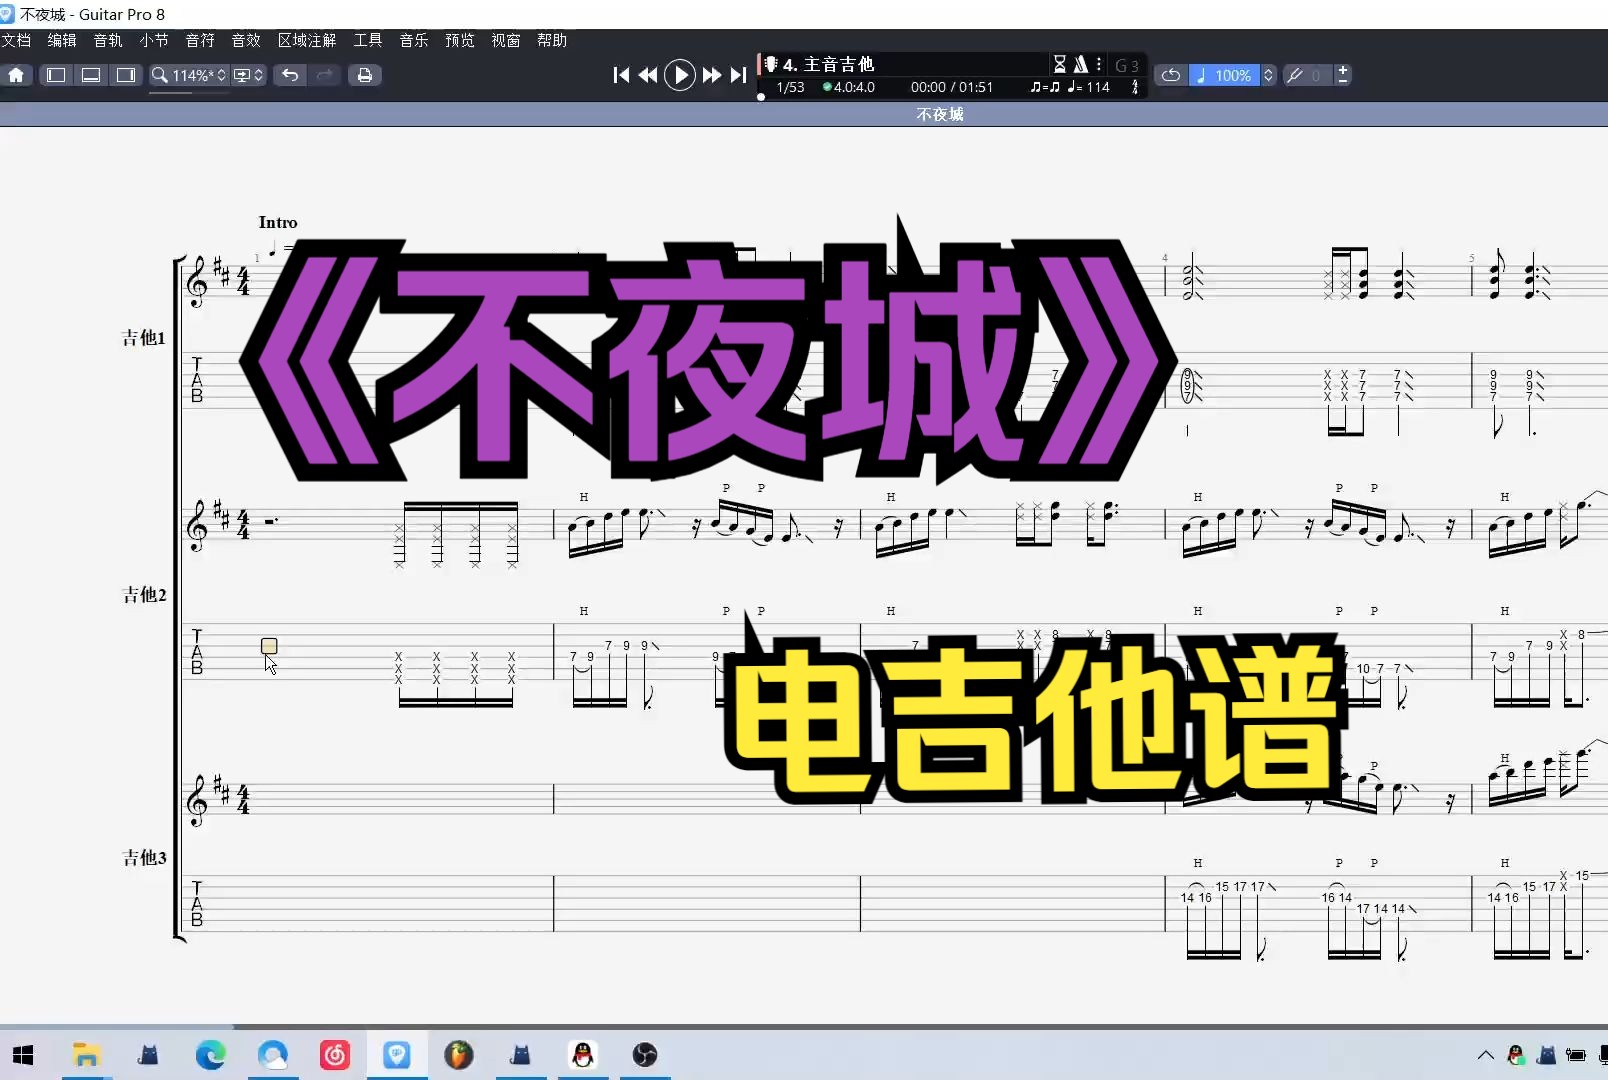The width and height of the screenshot is (1608, 1080).
Task: Click the cursor box in 吉他2 tab staff
Action: pos(269,646)
